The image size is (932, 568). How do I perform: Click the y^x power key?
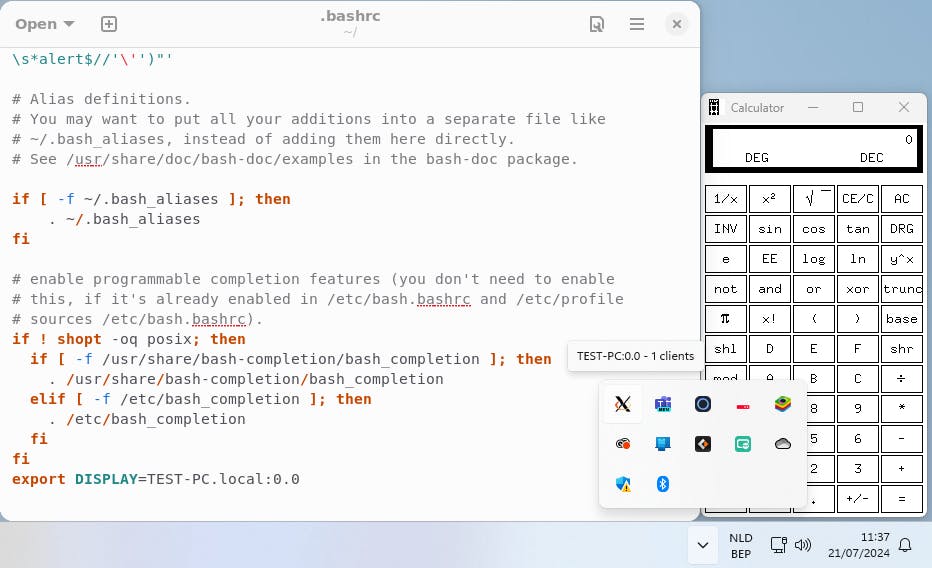[902, 259]
